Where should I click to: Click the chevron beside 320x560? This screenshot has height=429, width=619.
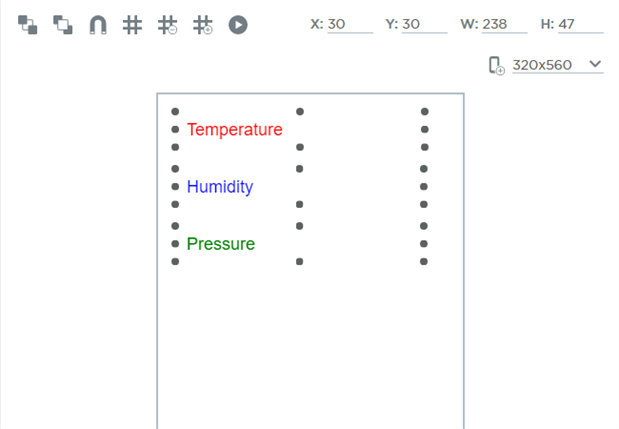595,65
